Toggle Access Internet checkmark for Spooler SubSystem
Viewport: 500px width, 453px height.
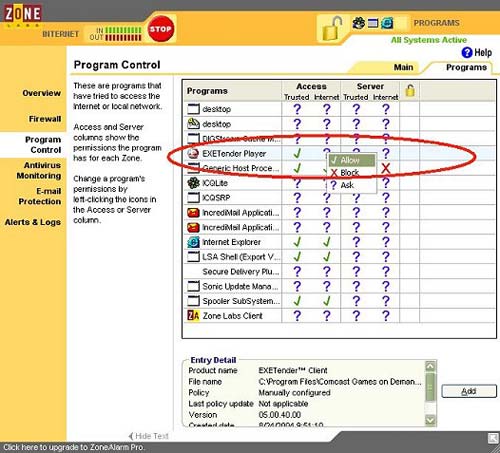327,301
